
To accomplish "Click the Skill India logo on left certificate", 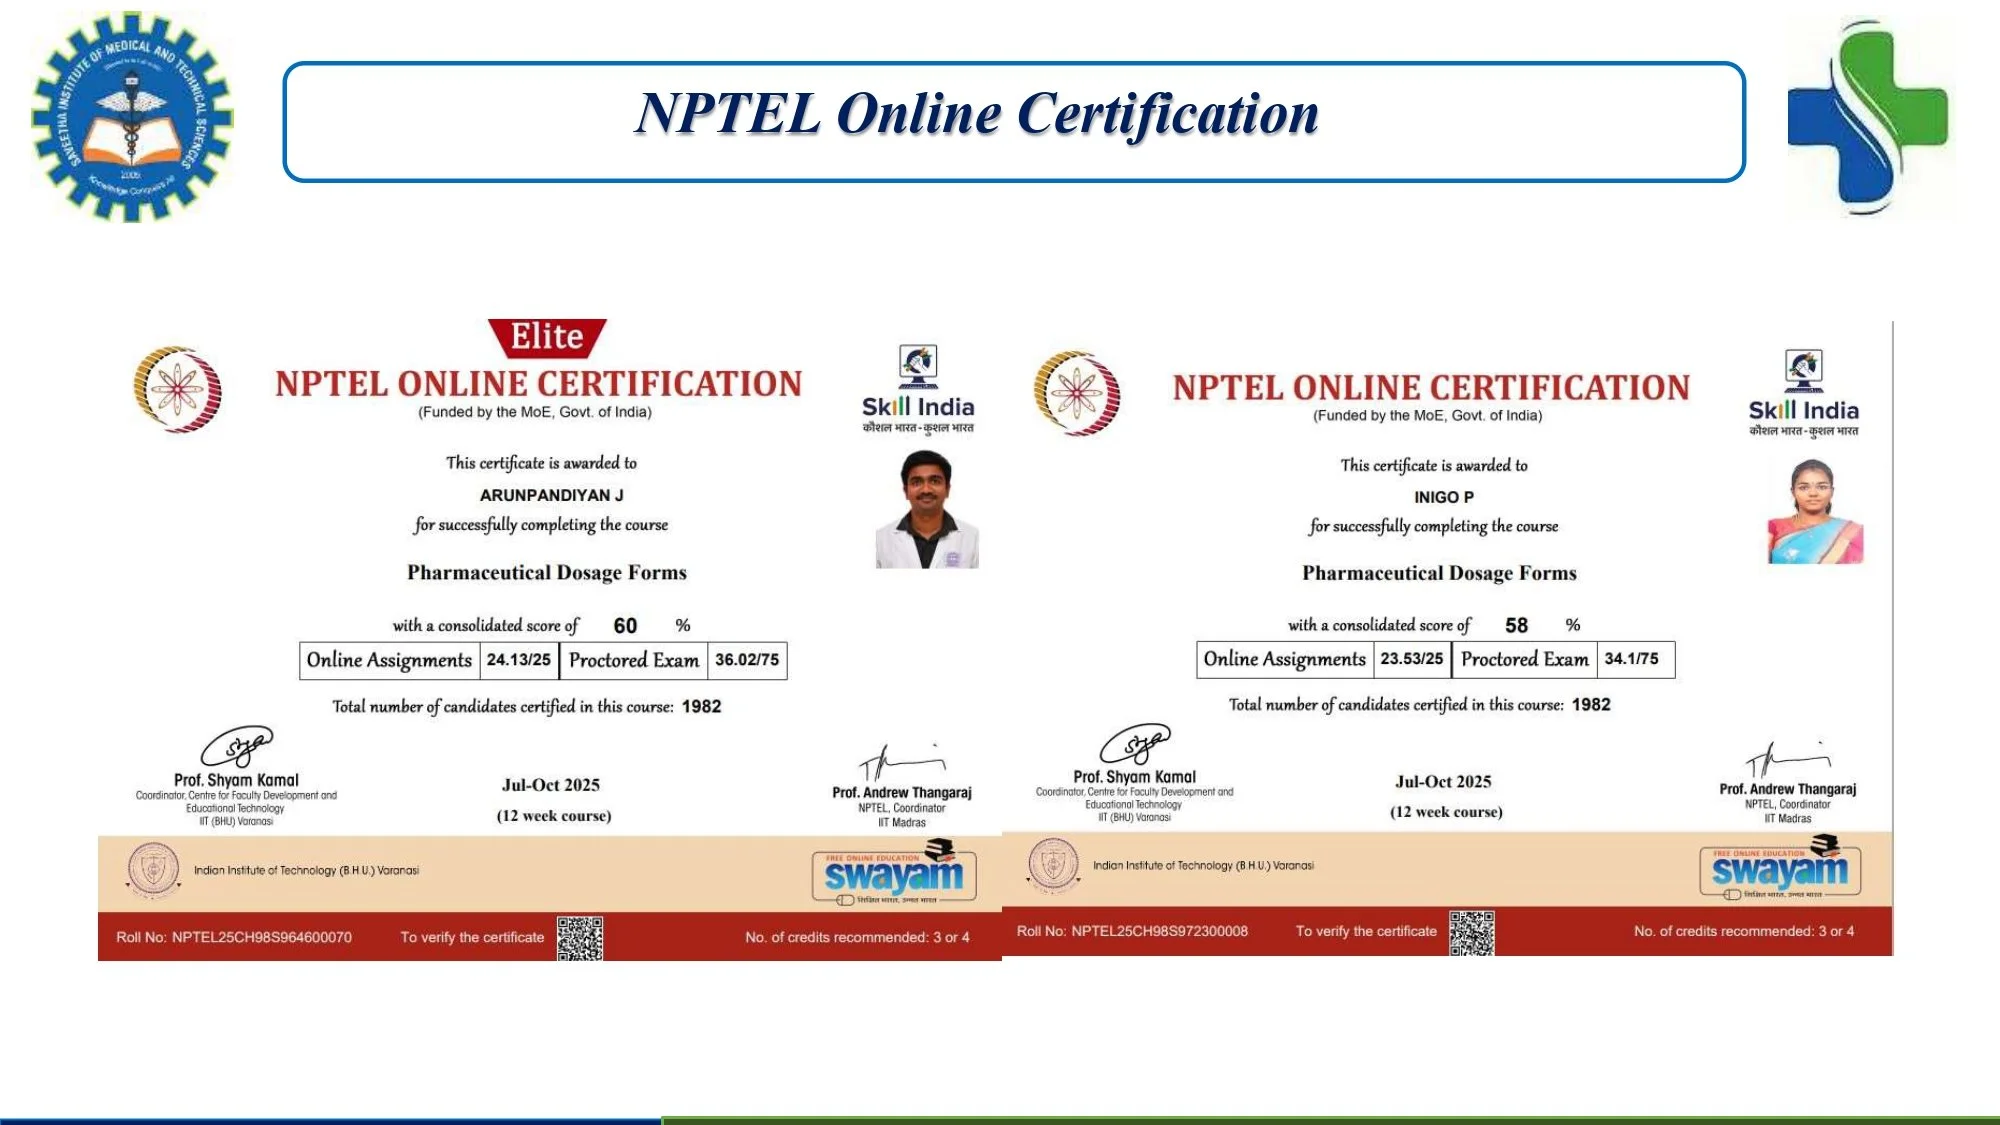I will pos(918,389).
